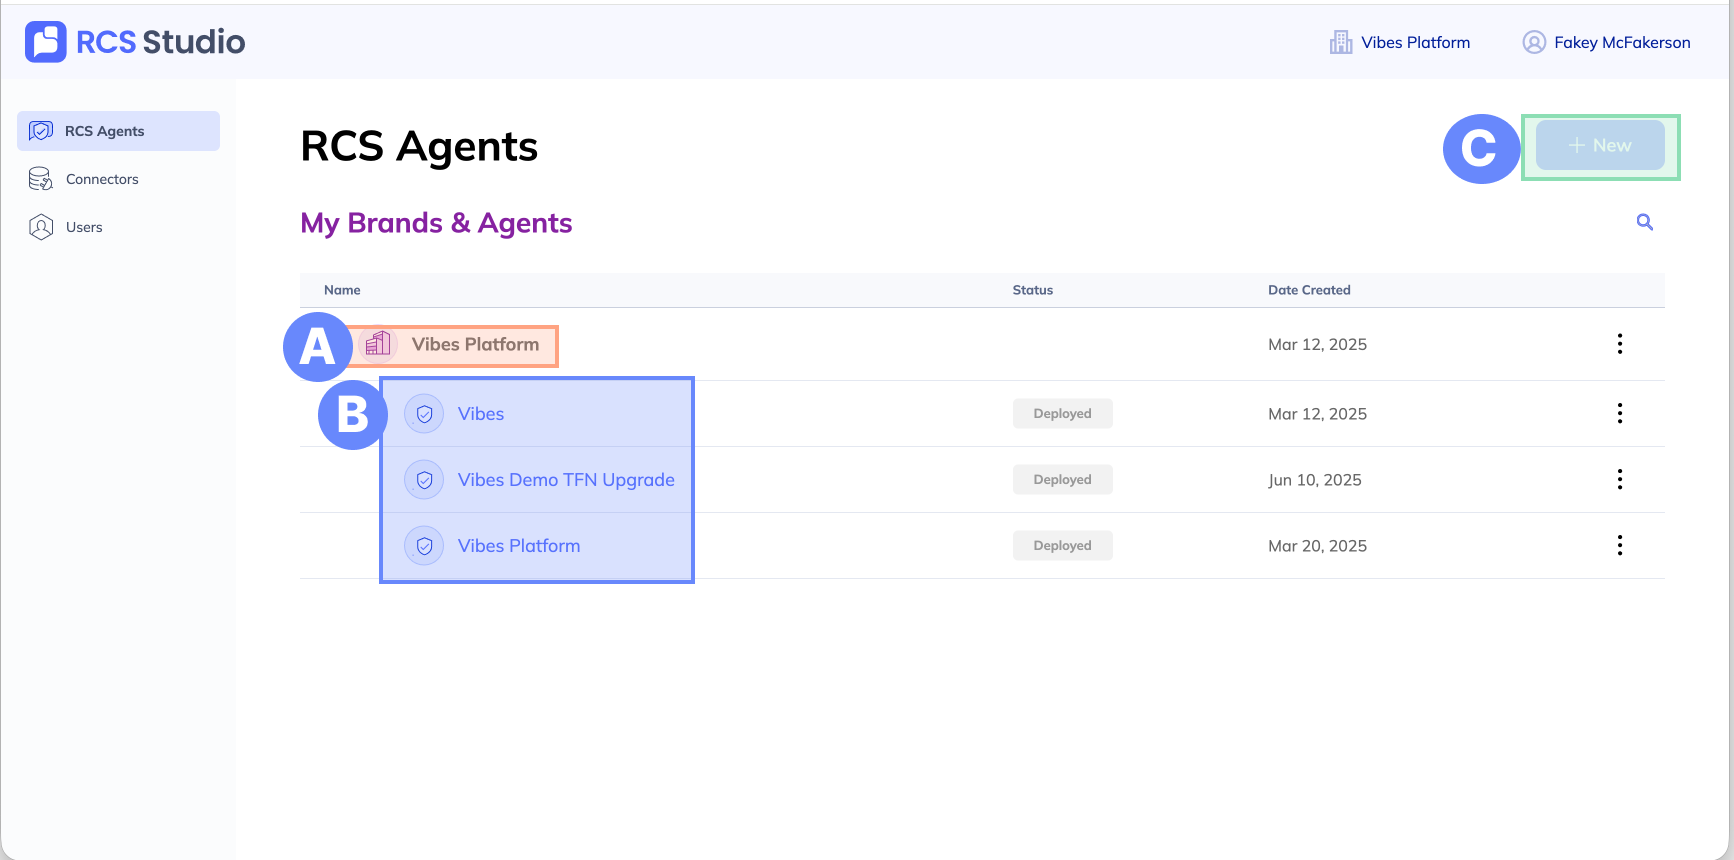
Task: Create a new agent with New button
Action: 1600,145
